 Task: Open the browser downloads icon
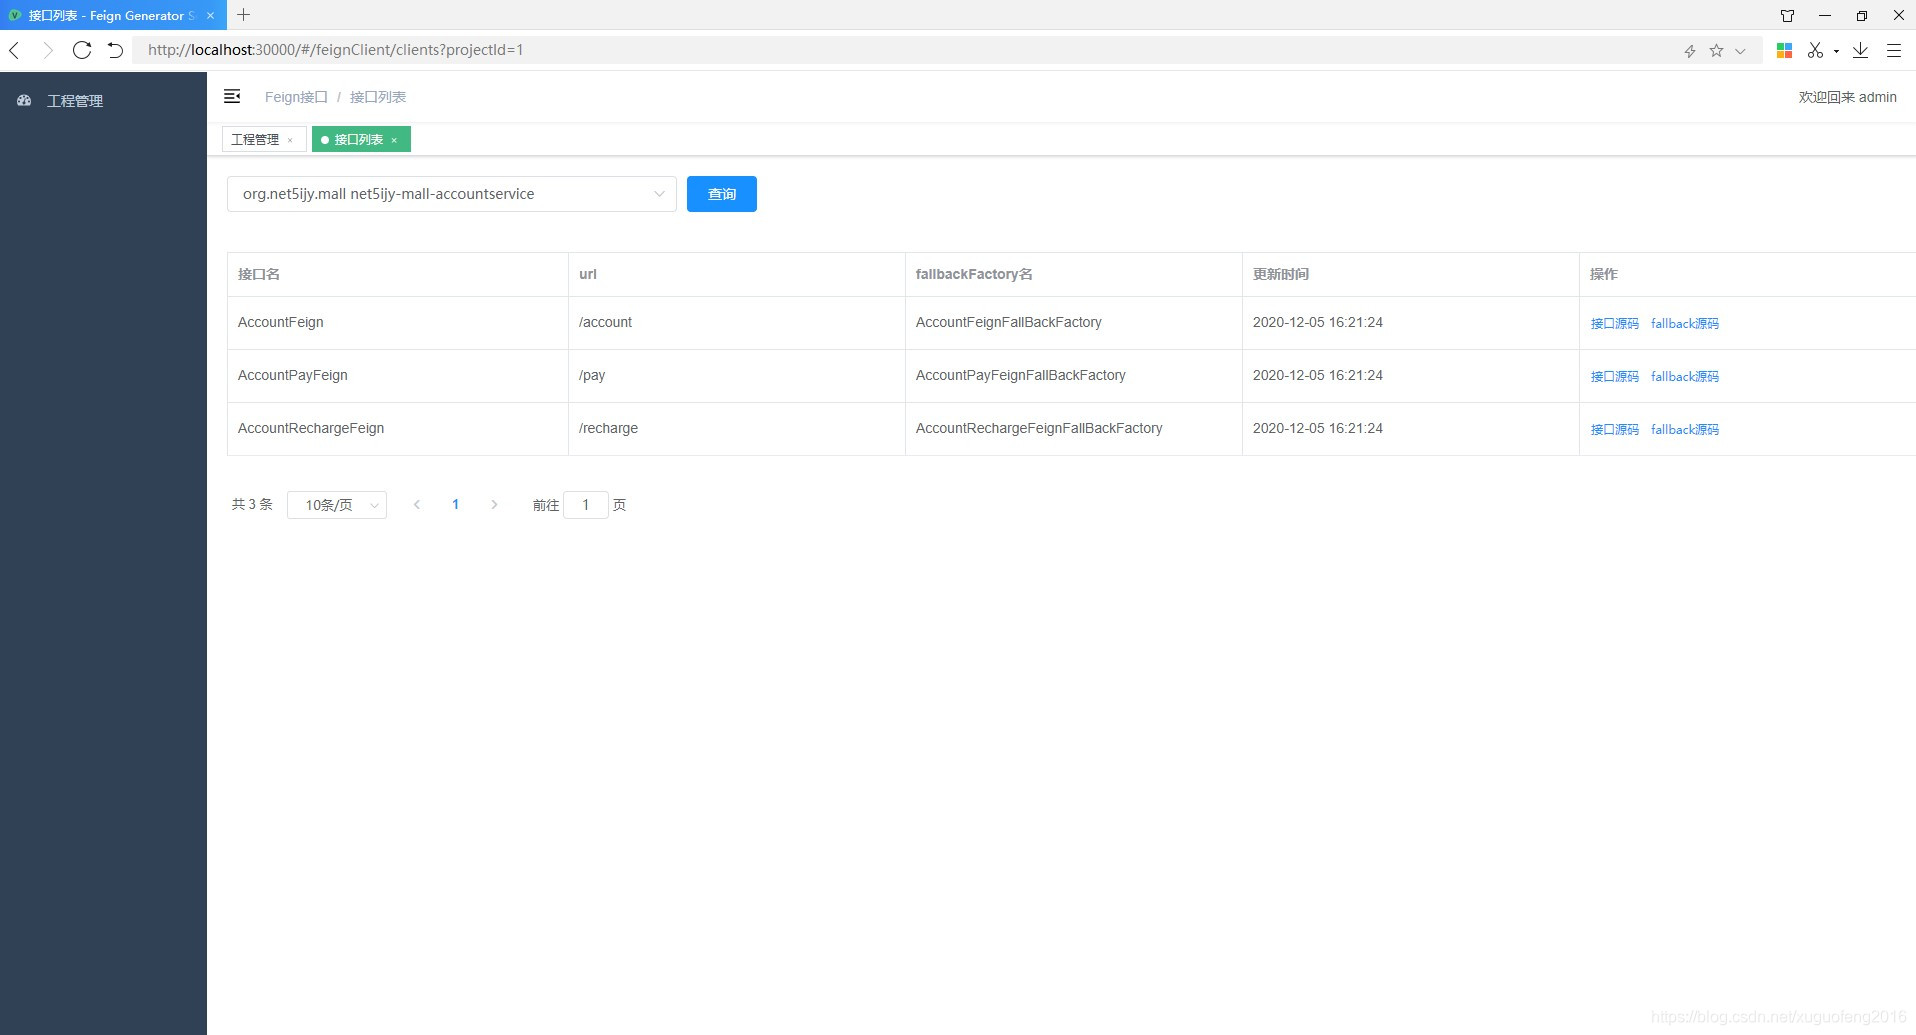(x=1860, y=50)
